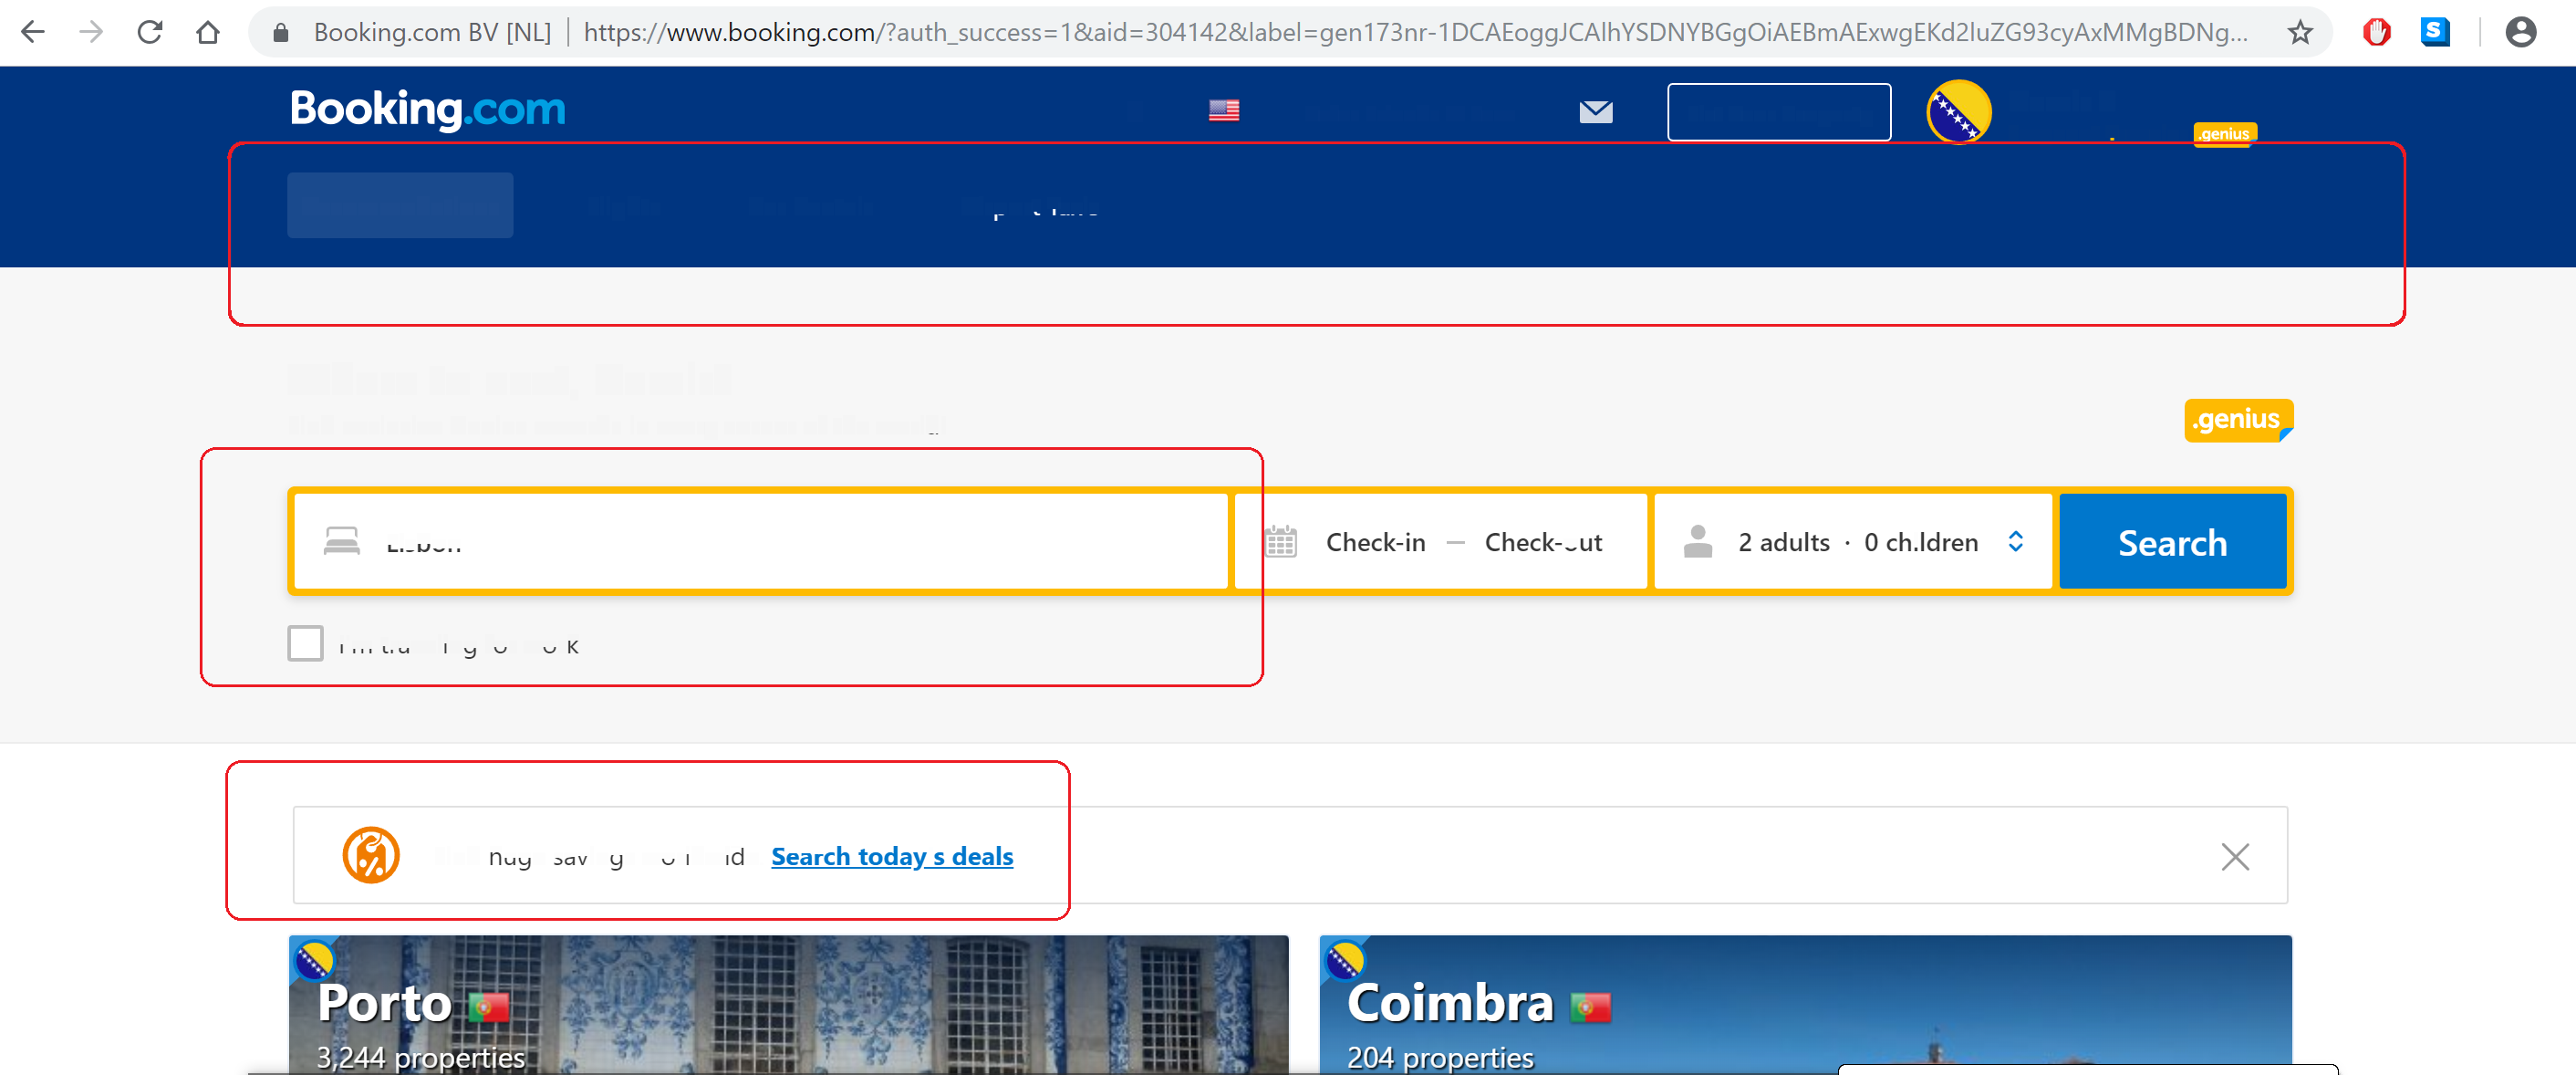Go back with the browser back arrow
Viewport: 2576px width, 1075px height.
click(x=33, y=32)
